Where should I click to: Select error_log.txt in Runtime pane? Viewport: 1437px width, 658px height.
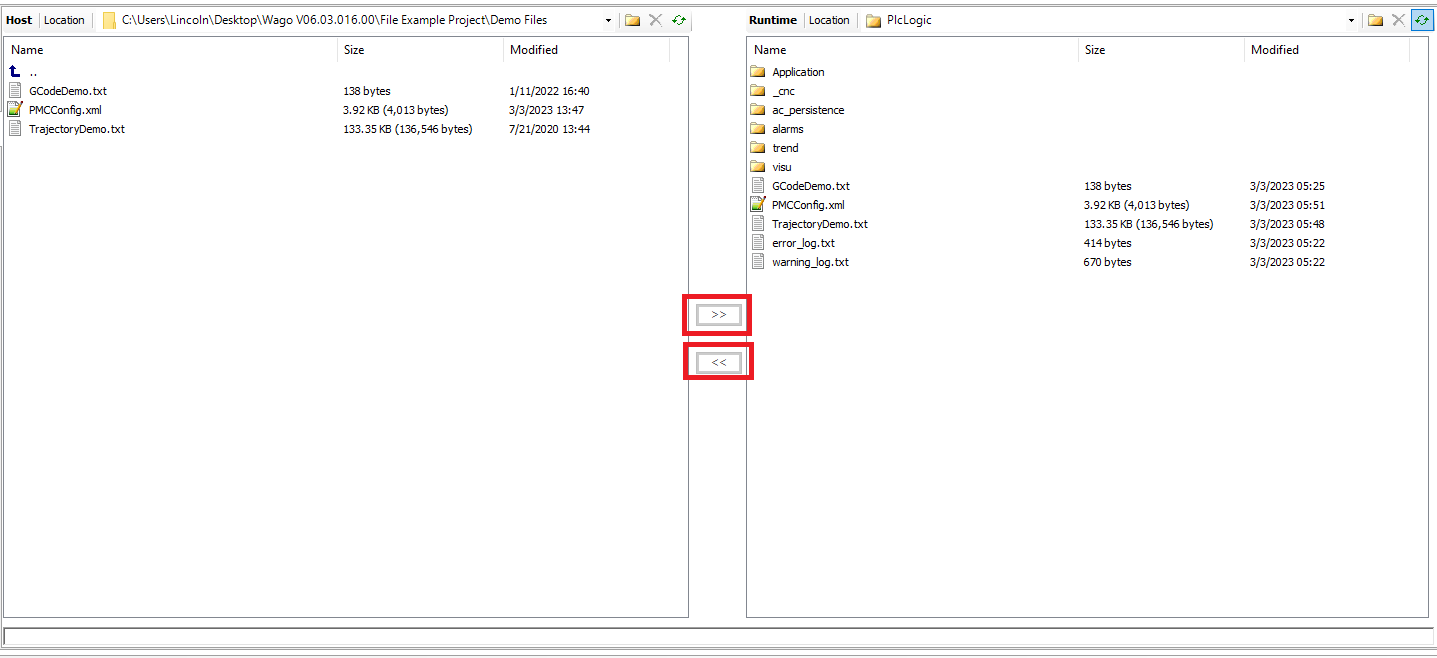pos(803,243)
